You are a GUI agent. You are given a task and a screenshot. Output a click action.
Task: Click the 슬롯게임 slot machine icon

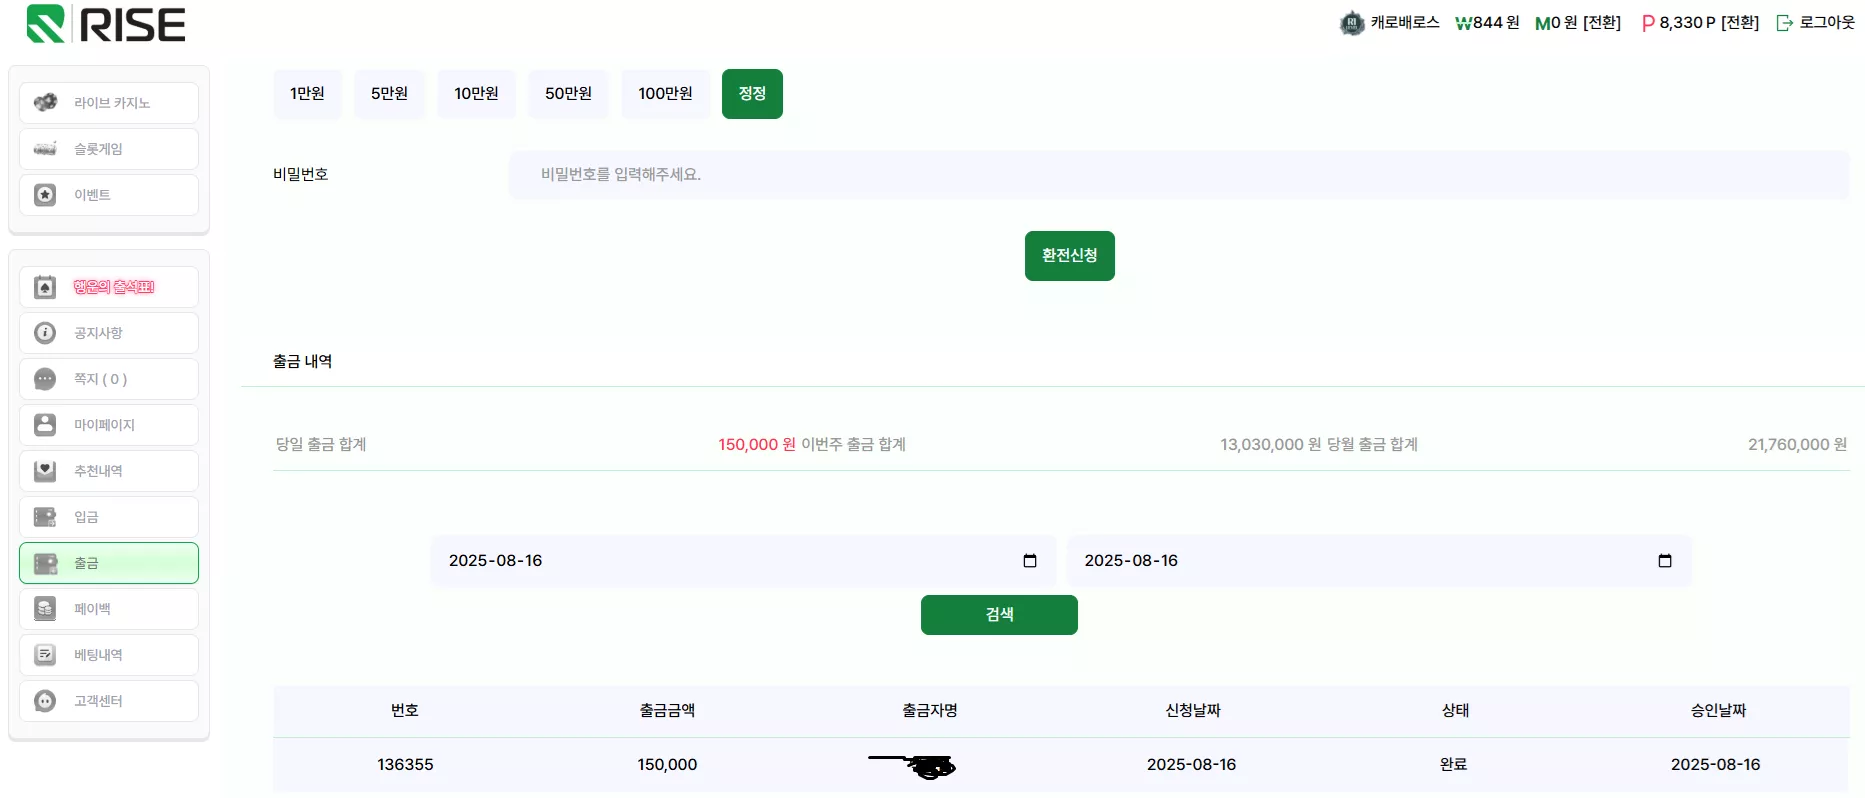tap(45, 149)
